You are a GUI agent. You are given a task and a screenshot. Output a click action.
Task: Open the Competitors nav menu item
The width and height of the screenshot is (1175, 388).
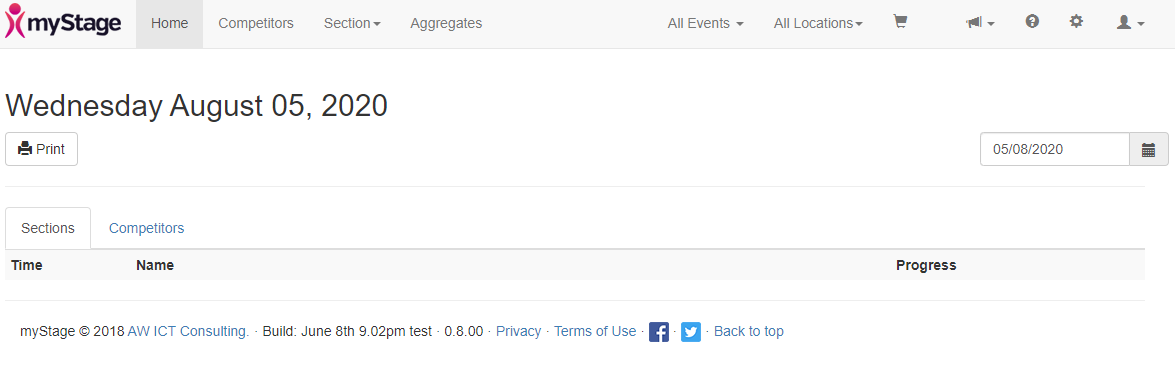coord(256,23)
